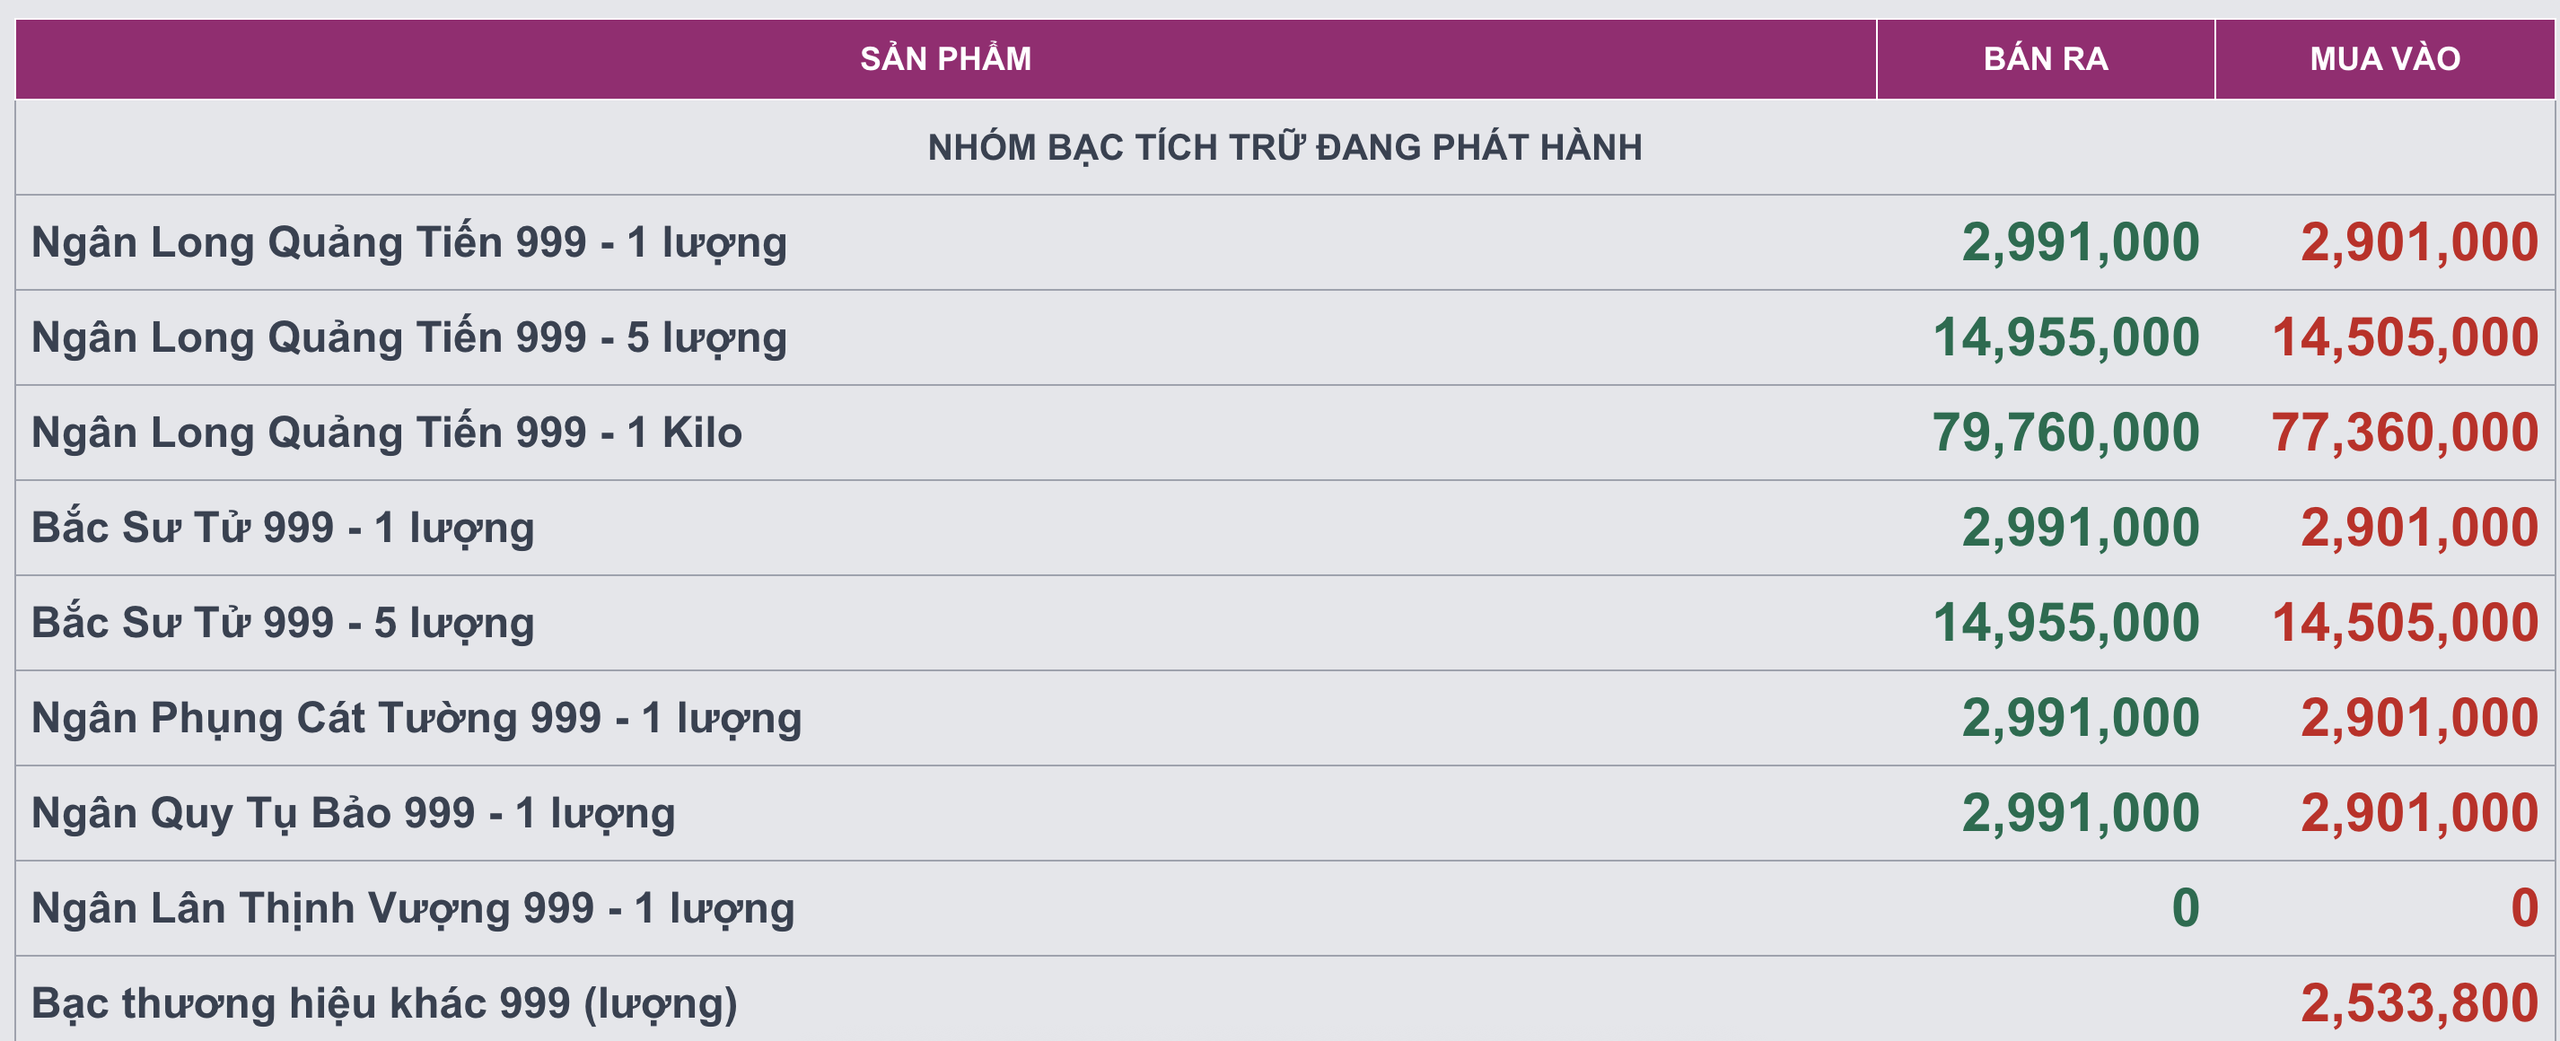The height and width of the screenshot is (1041, 2560).
Task: Click sell price for Bắc Sư Tử 5 lượng
Action: [x=2065, y=623]
